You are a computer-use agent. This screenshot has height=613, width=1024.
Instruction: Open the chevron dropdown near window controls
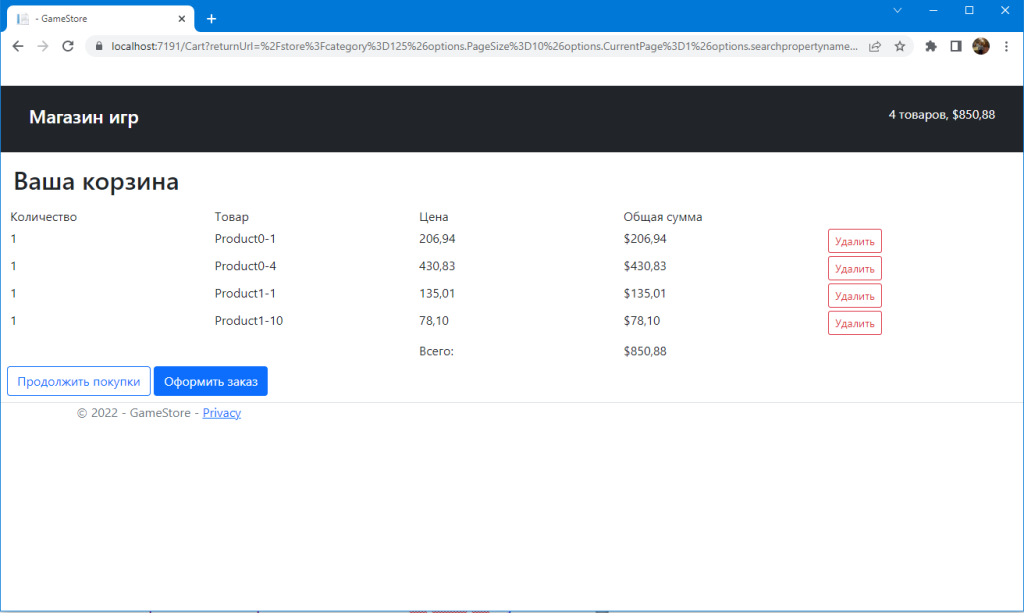(897, 10)
